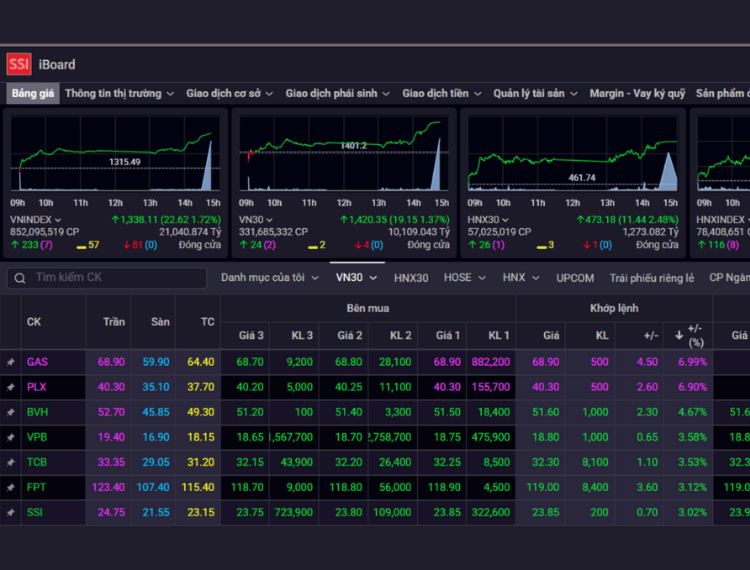This screenshot has width=750, height=570.
Task: Open SSI stock symbol in table
Action: click(x=34, y=513)
